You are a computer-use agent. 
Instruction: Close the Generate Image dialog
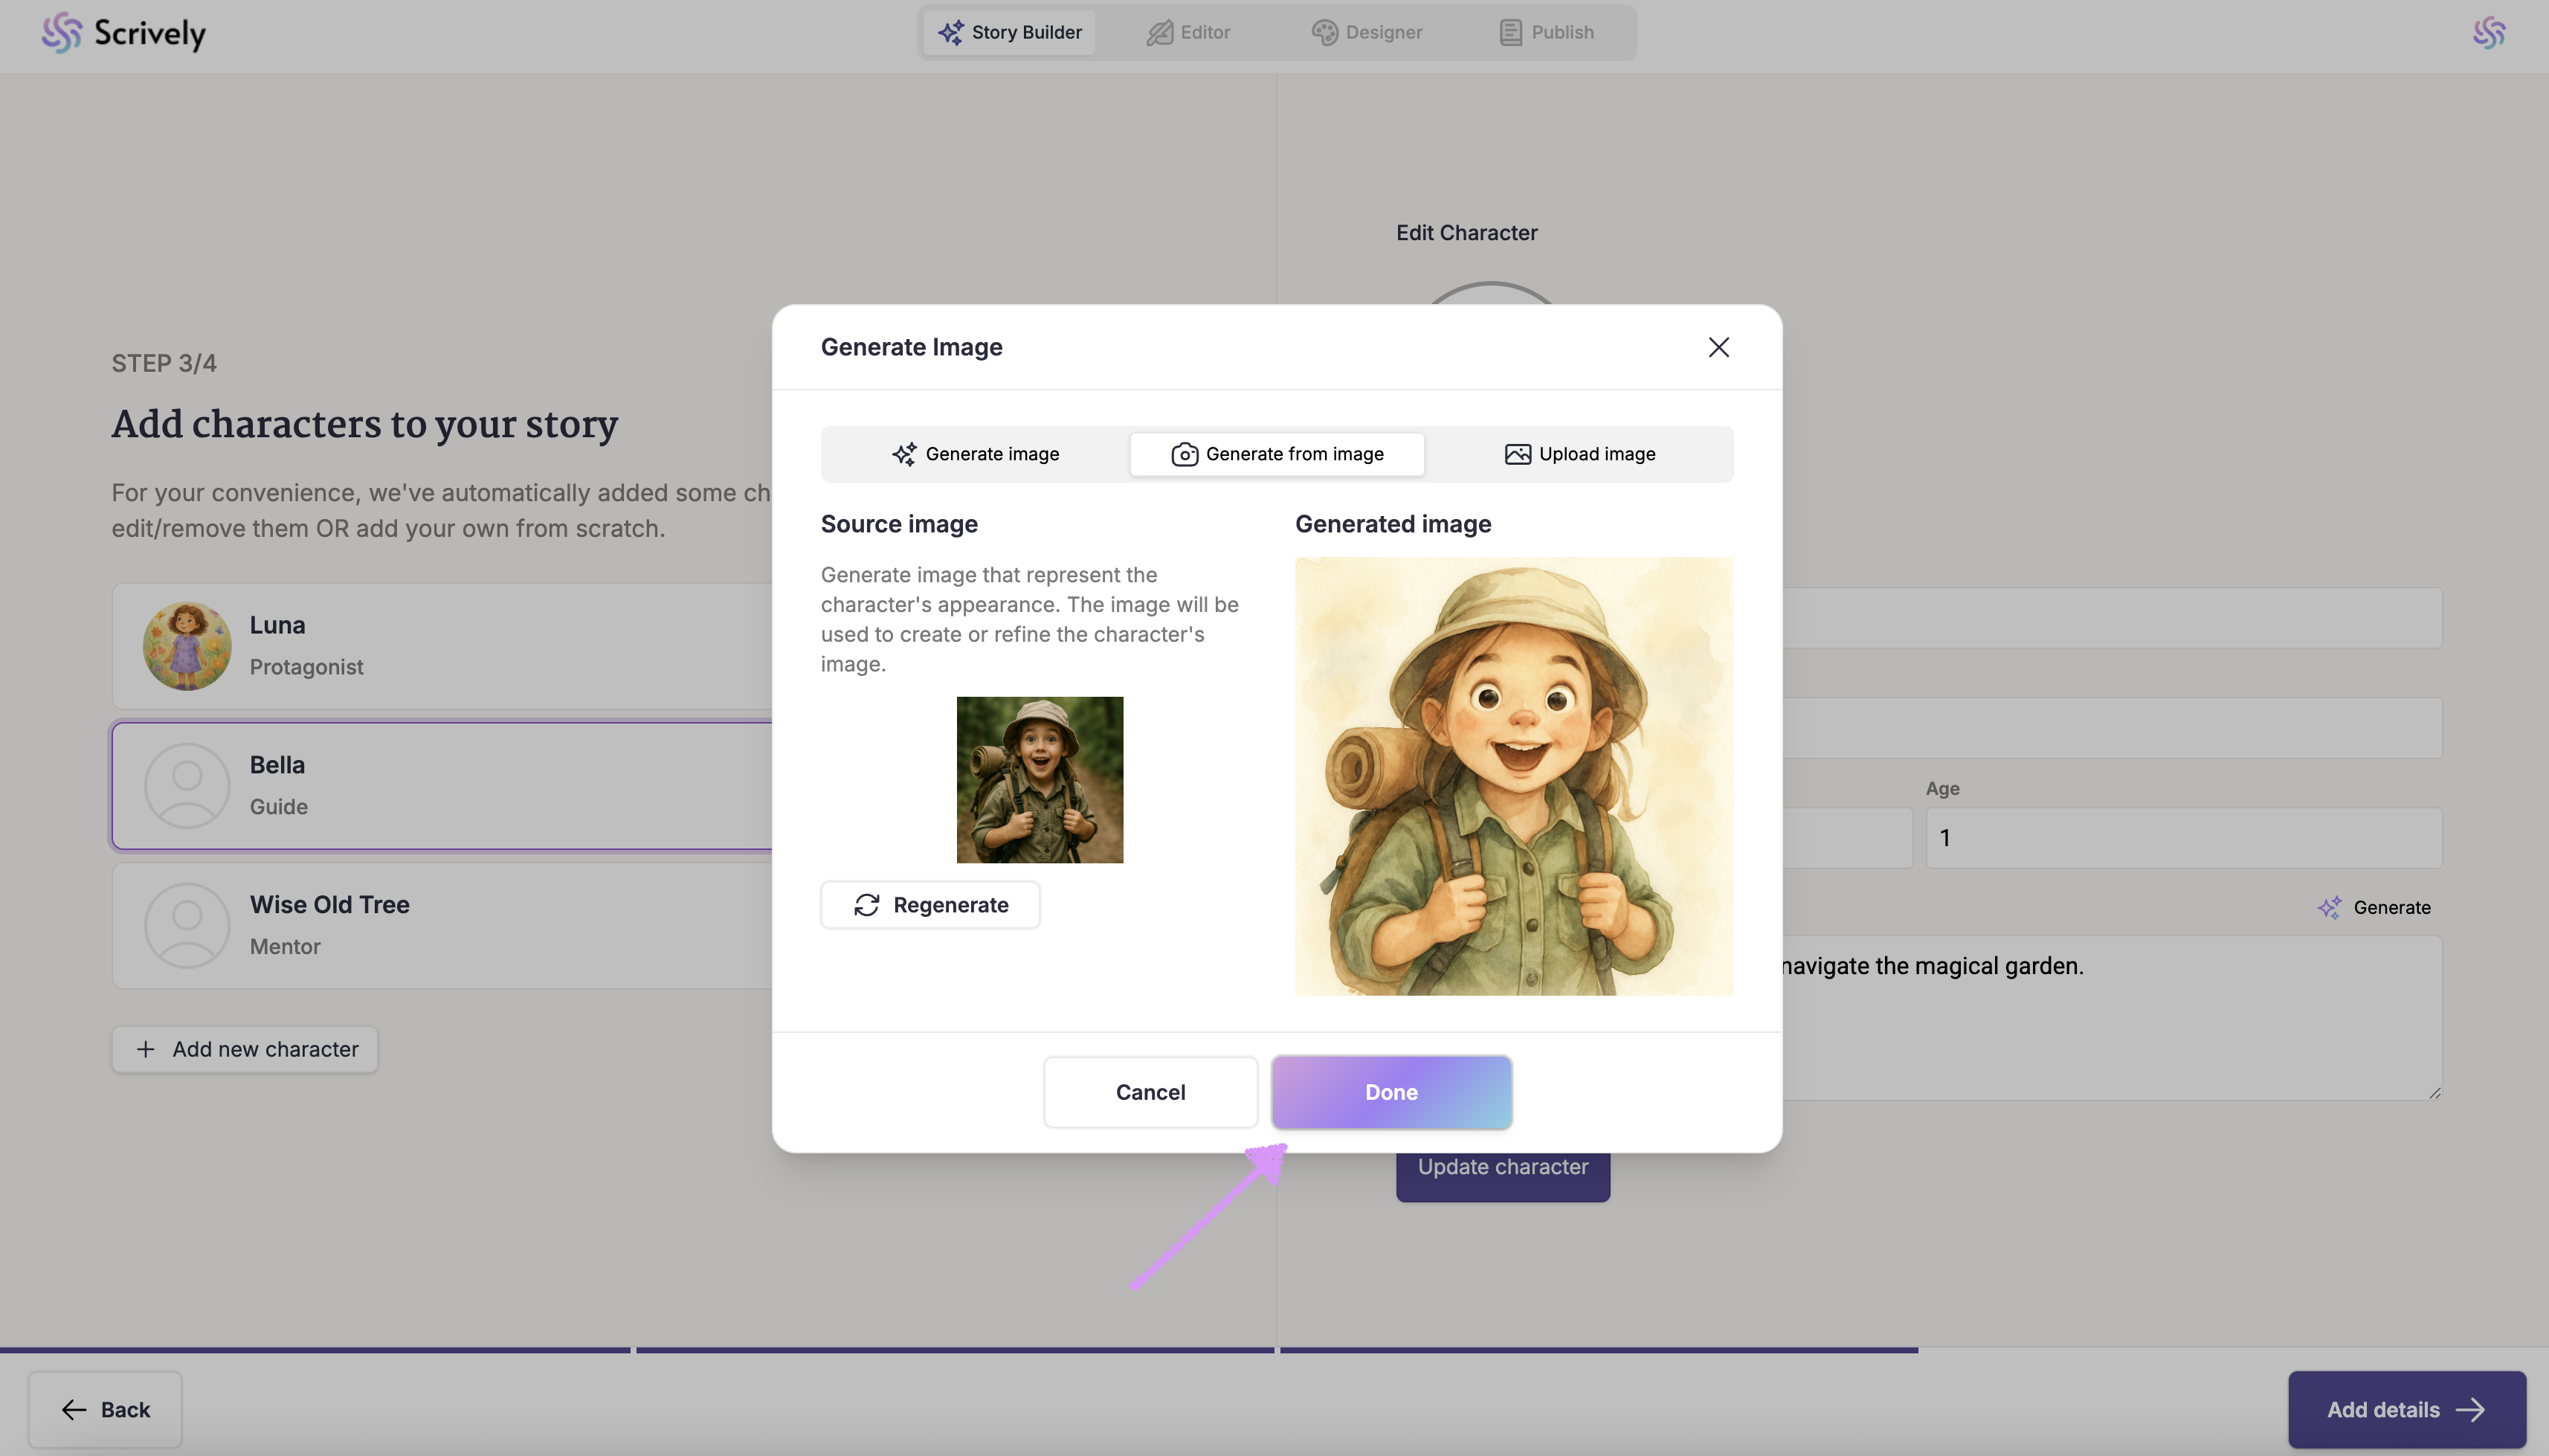pos(1718,347)
